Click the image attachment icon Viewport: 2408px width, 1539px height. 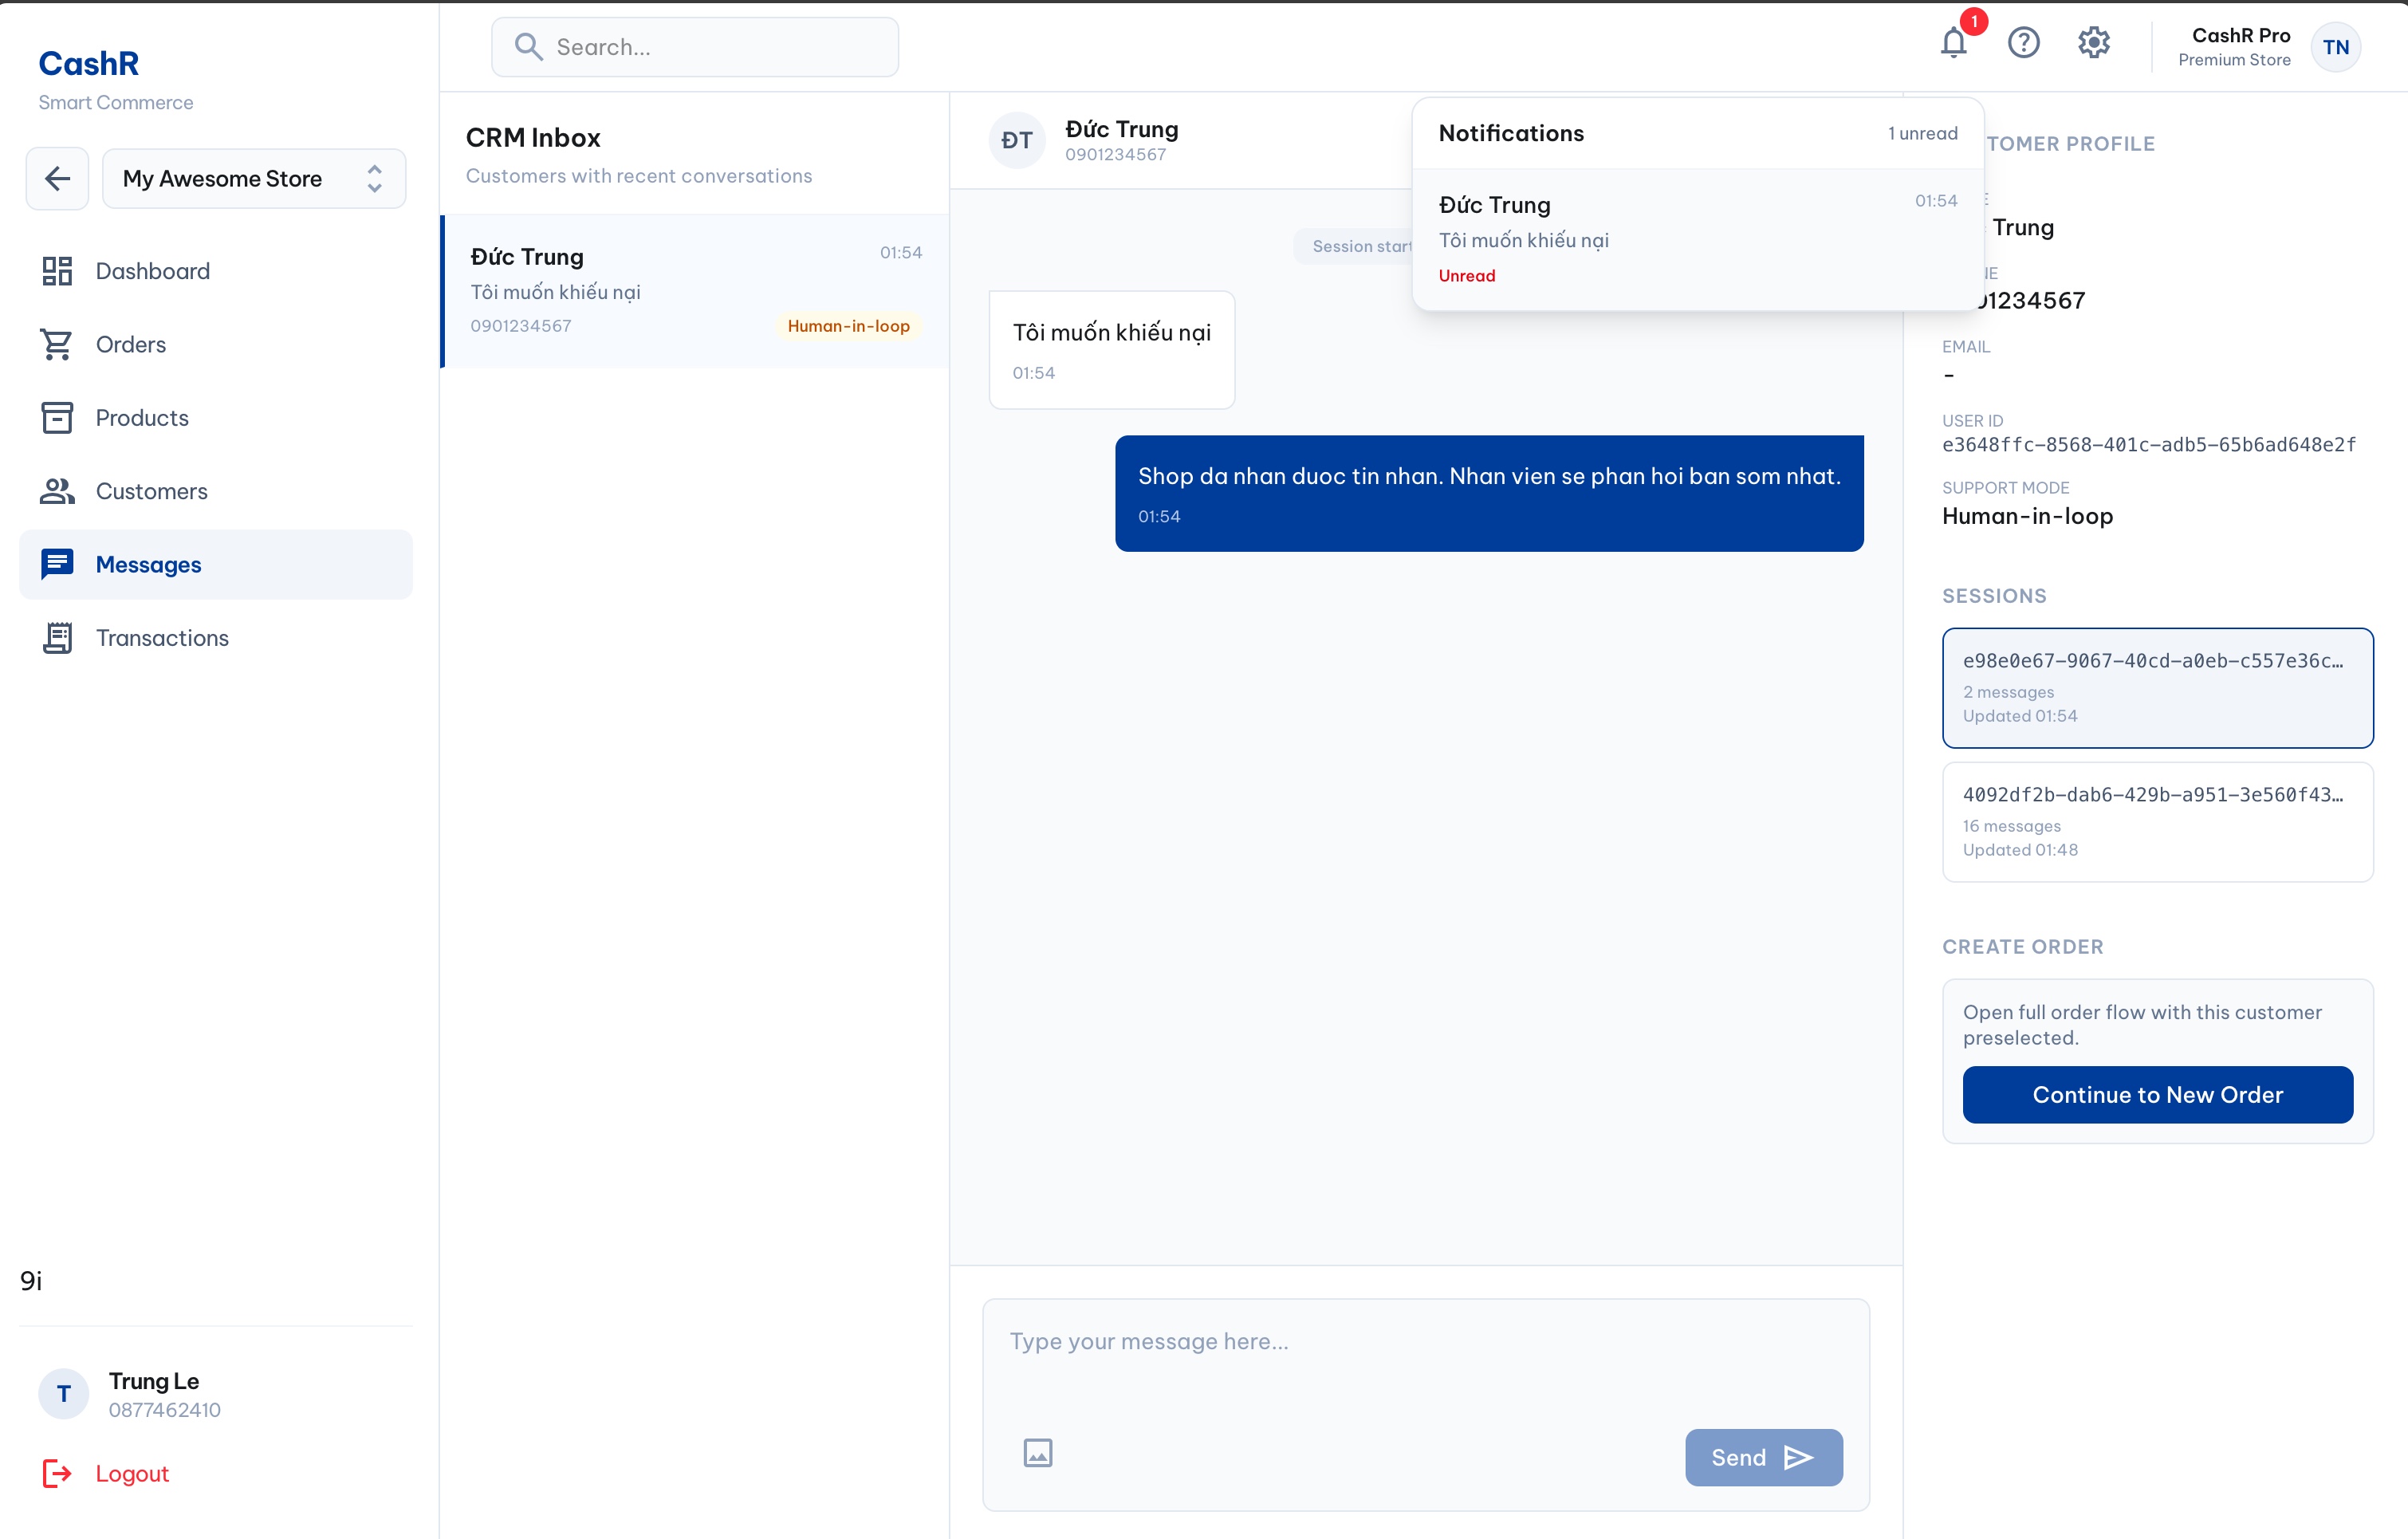1038,1452
